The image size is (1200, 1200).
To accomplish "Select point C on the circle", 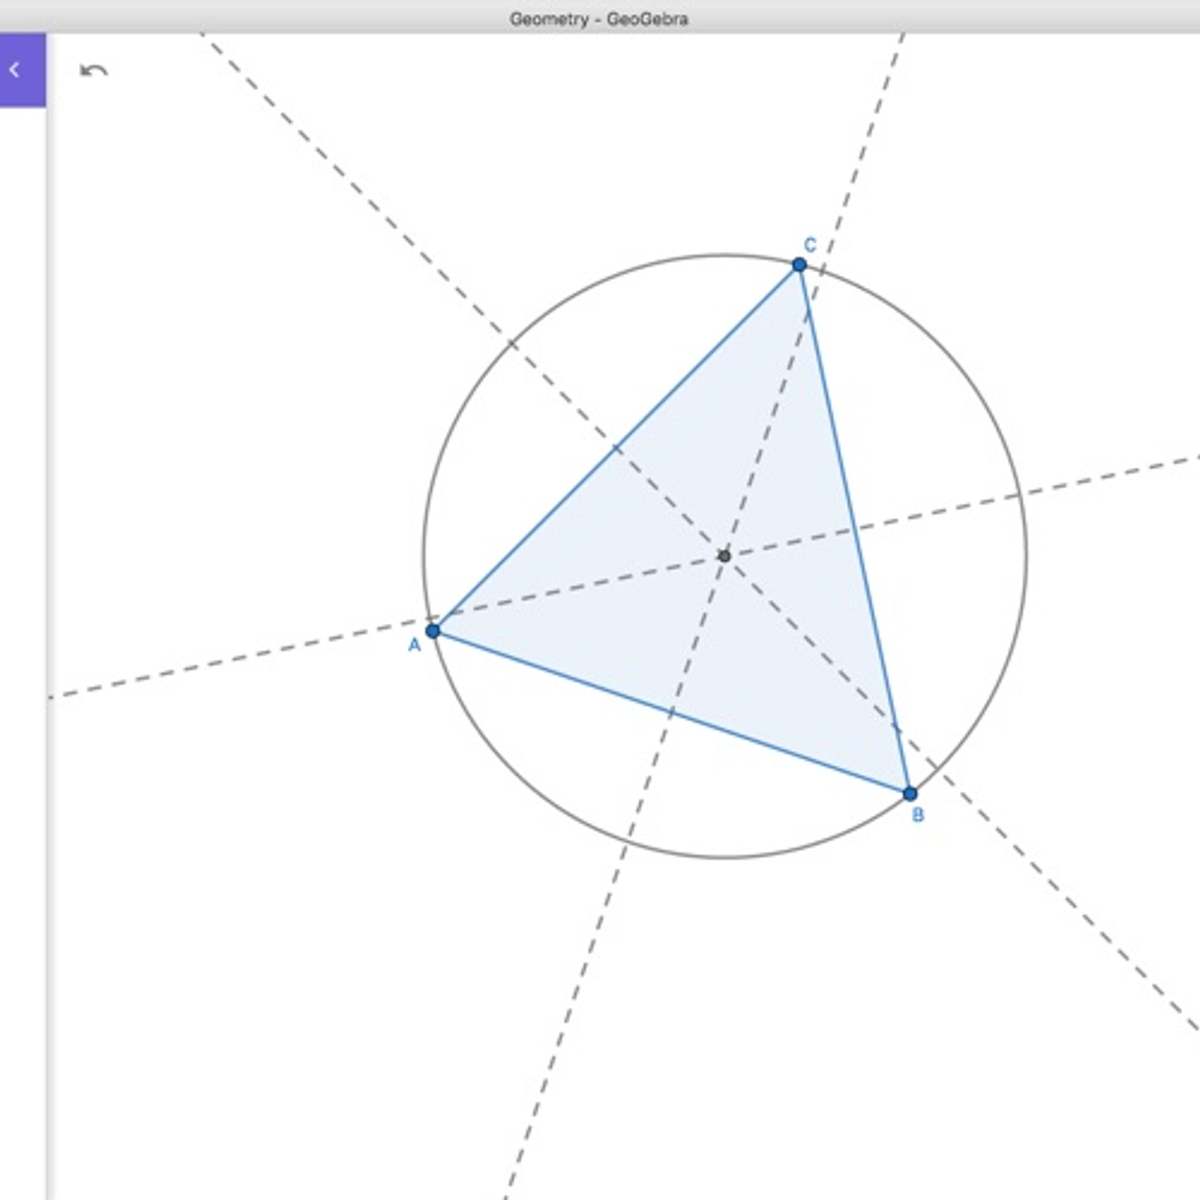I will coord(799,263).
